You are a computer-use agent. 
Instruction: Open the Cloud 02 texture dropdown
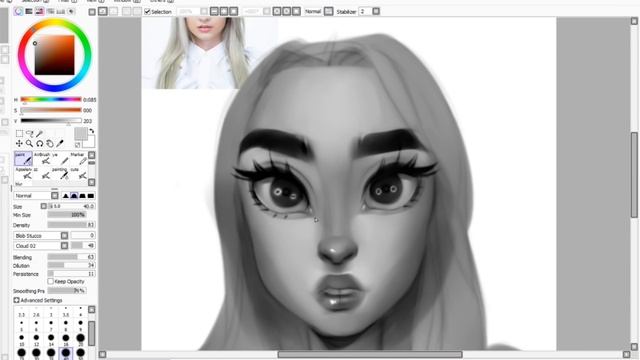(64, 246)
